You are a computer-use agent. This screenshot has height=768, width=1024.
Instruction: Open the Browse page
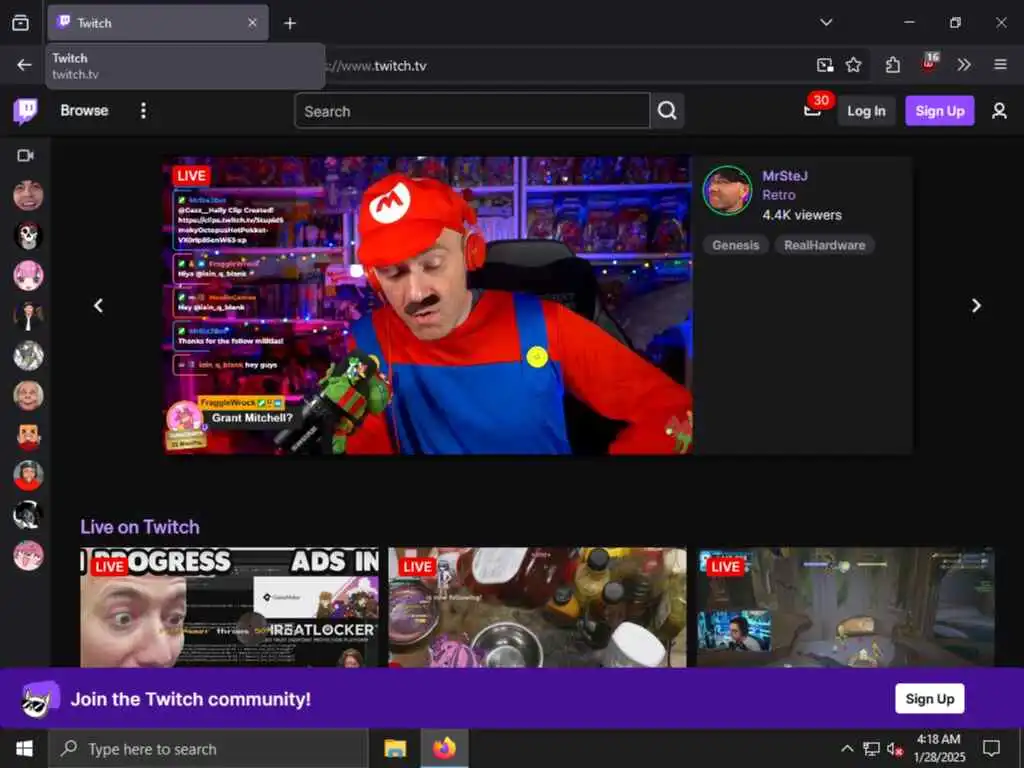(x=84, y=110)
